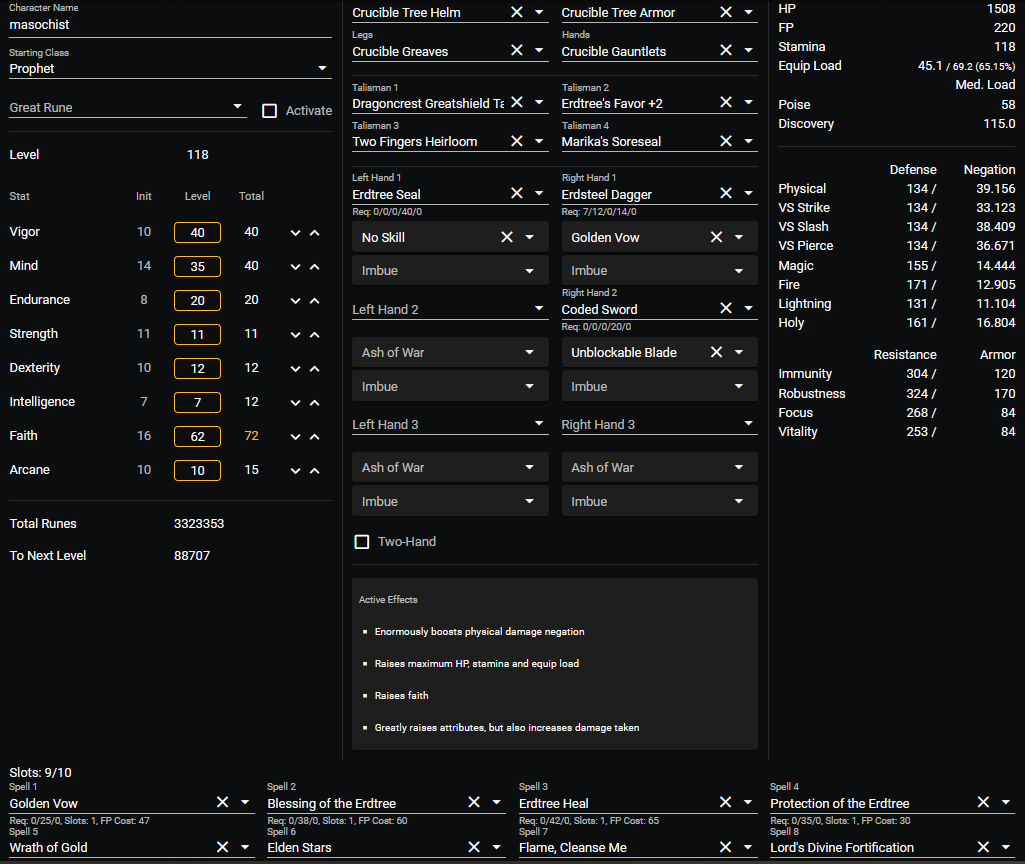Remove Elden Stars spell
The height and width of the screenshot is (864, 1025).
(x=474, y=847)
